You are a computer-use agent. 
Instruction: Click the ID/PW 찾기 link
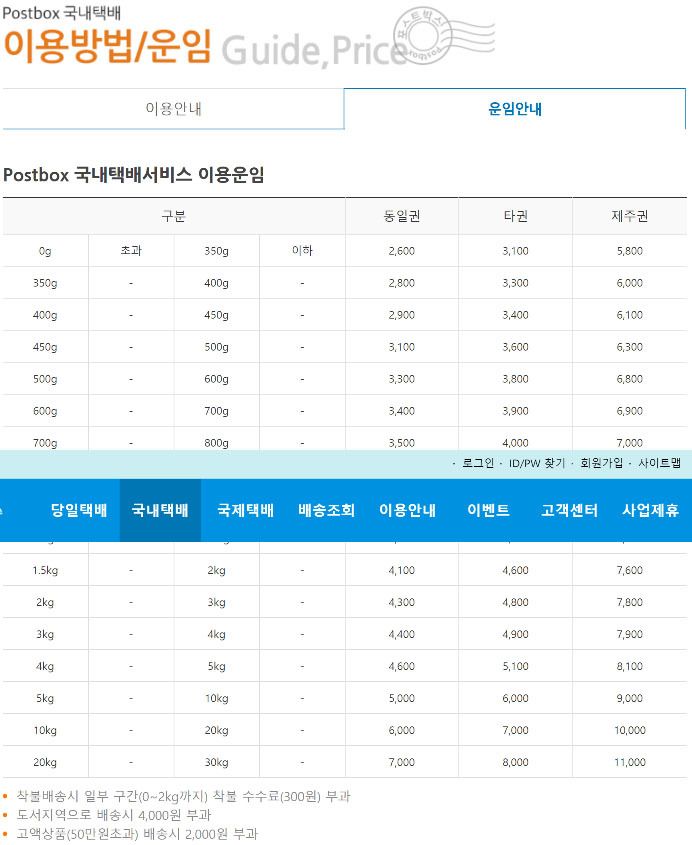[537, 463]
